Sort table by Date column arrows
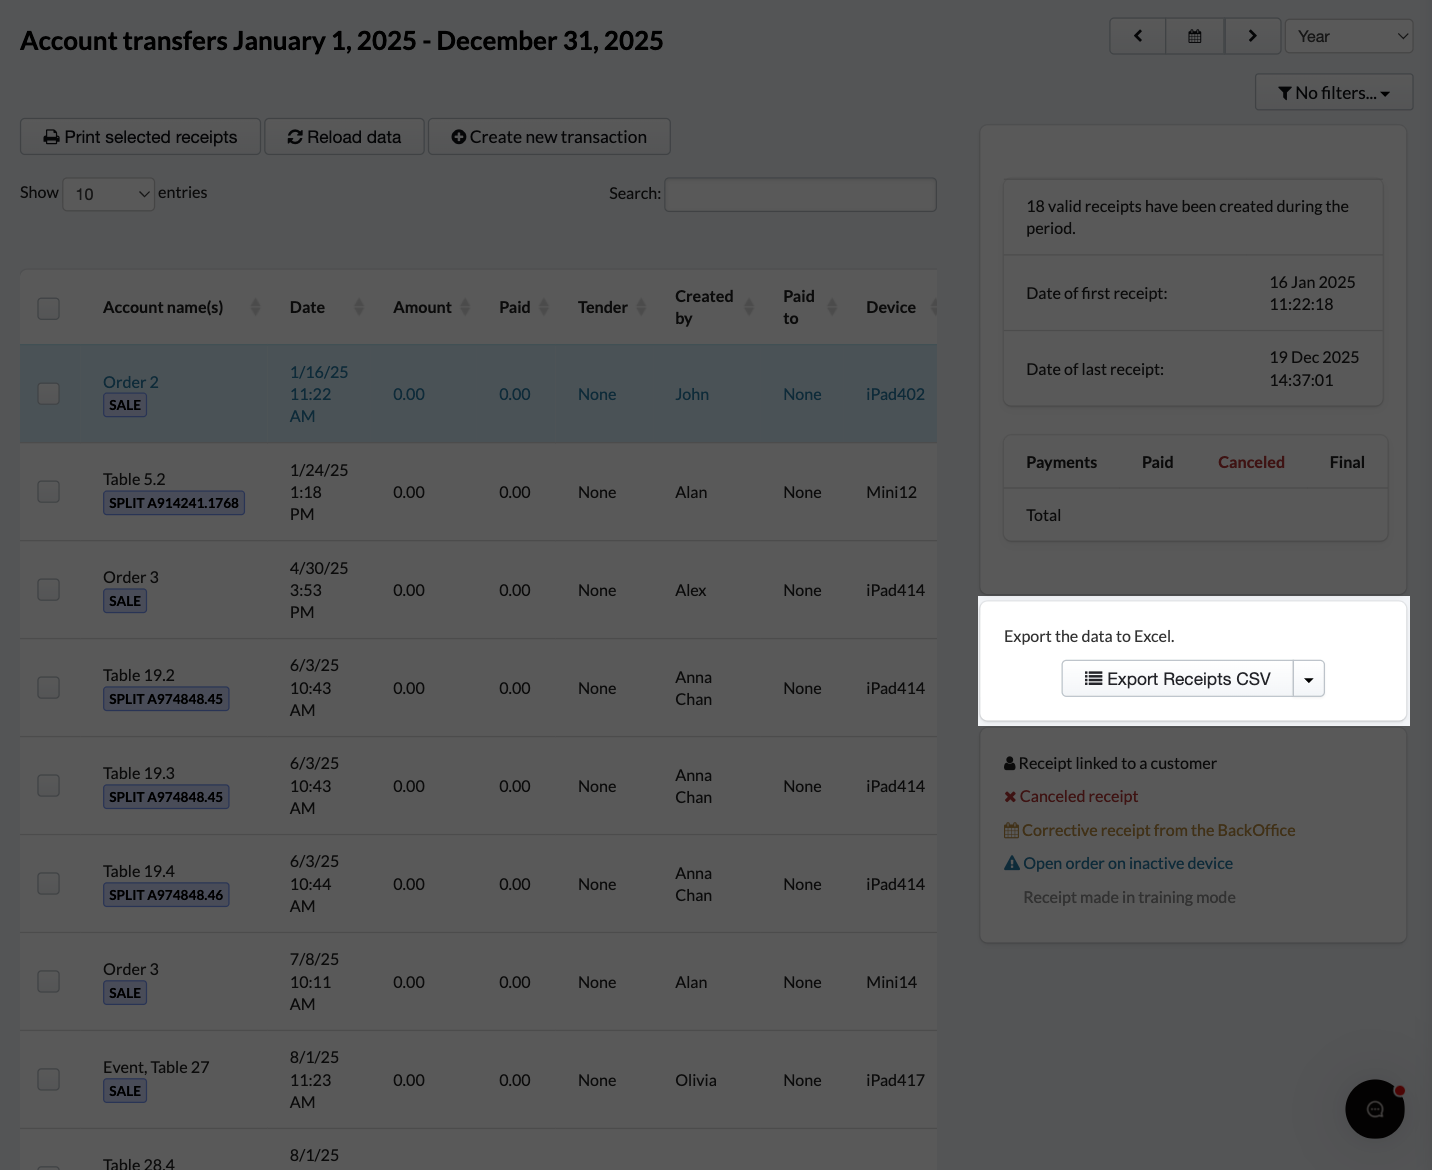This screenshot has width=1432, height=1170. pos(359,307)
